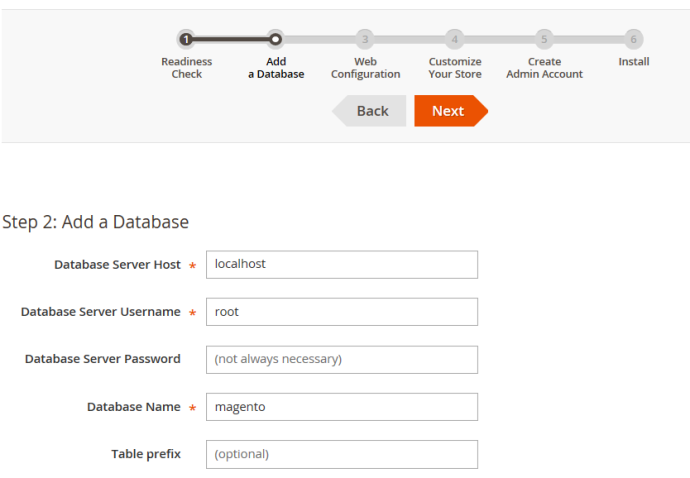690x478 pixels.
Task: Click into the Table prefix field
Action: click(341, 454)
